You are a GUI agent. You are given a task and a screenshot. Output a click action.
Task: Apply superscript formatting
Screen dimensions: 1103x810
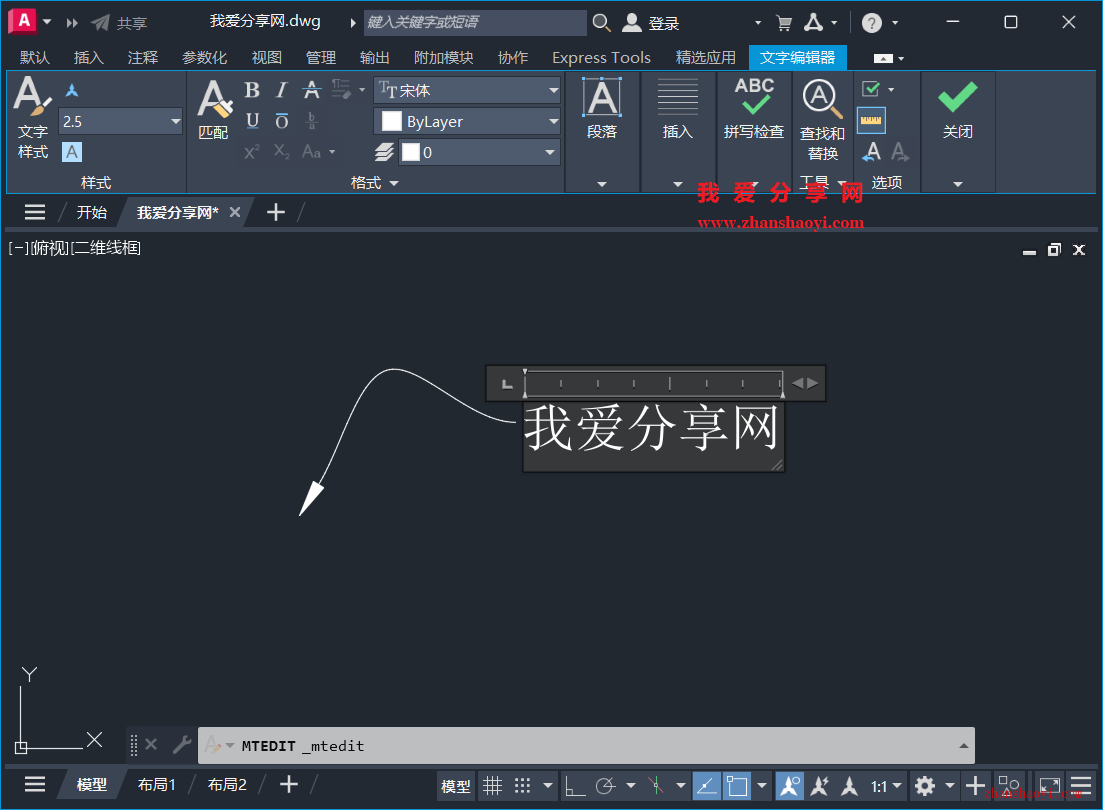(x=252, y=152)
